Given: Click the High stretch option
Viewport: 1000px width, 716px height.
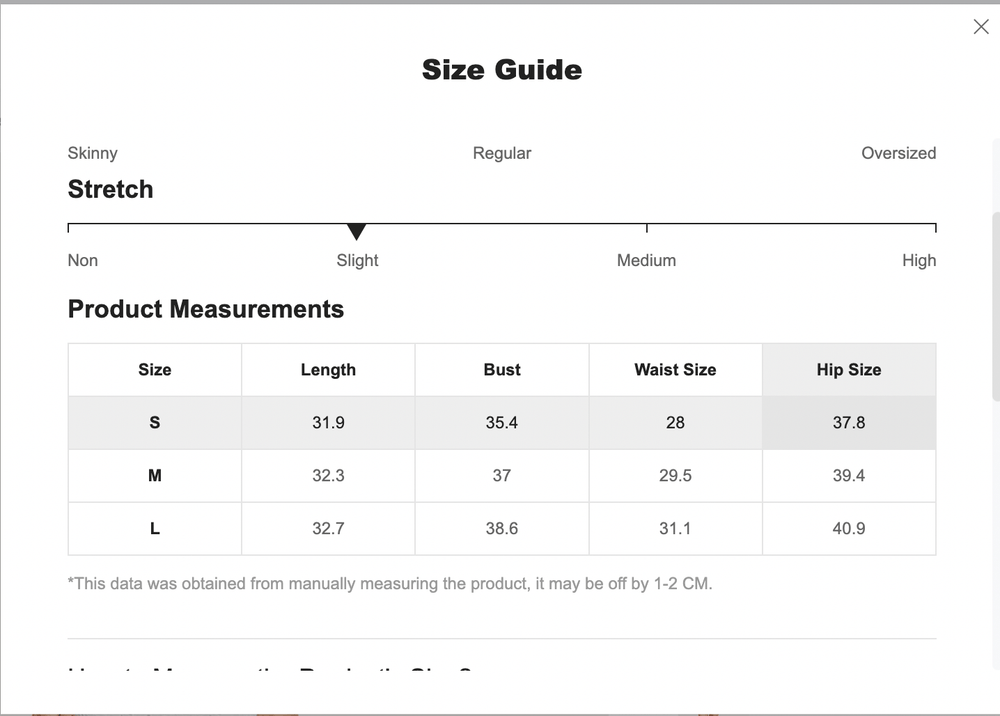Looking at the screenshot, I should coord(919,260).
